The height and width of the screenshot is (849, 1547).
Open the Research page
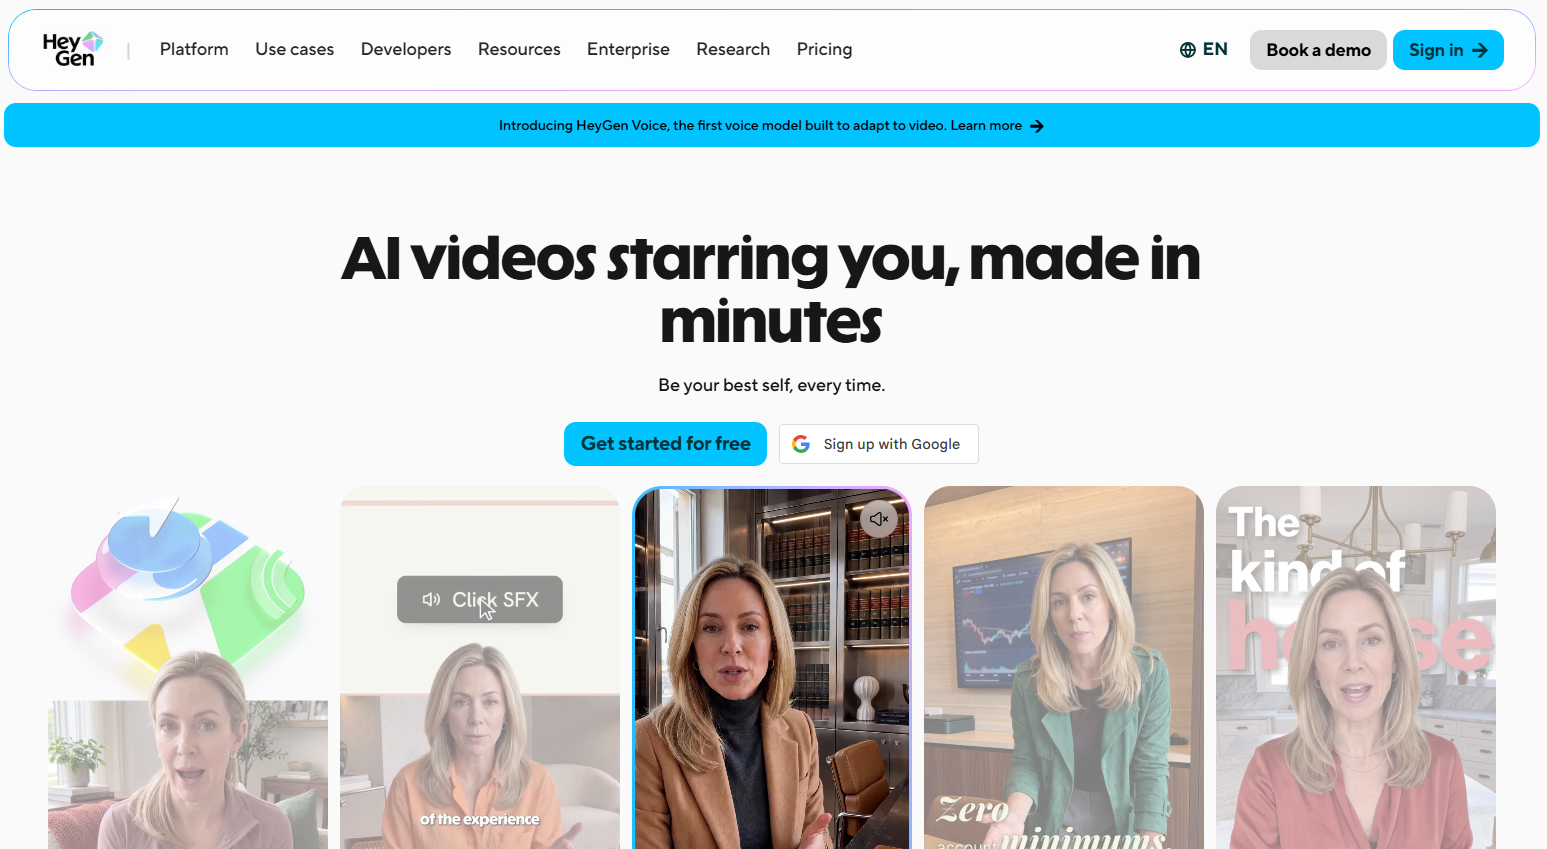pyautogui.click(x=733, y=49)
